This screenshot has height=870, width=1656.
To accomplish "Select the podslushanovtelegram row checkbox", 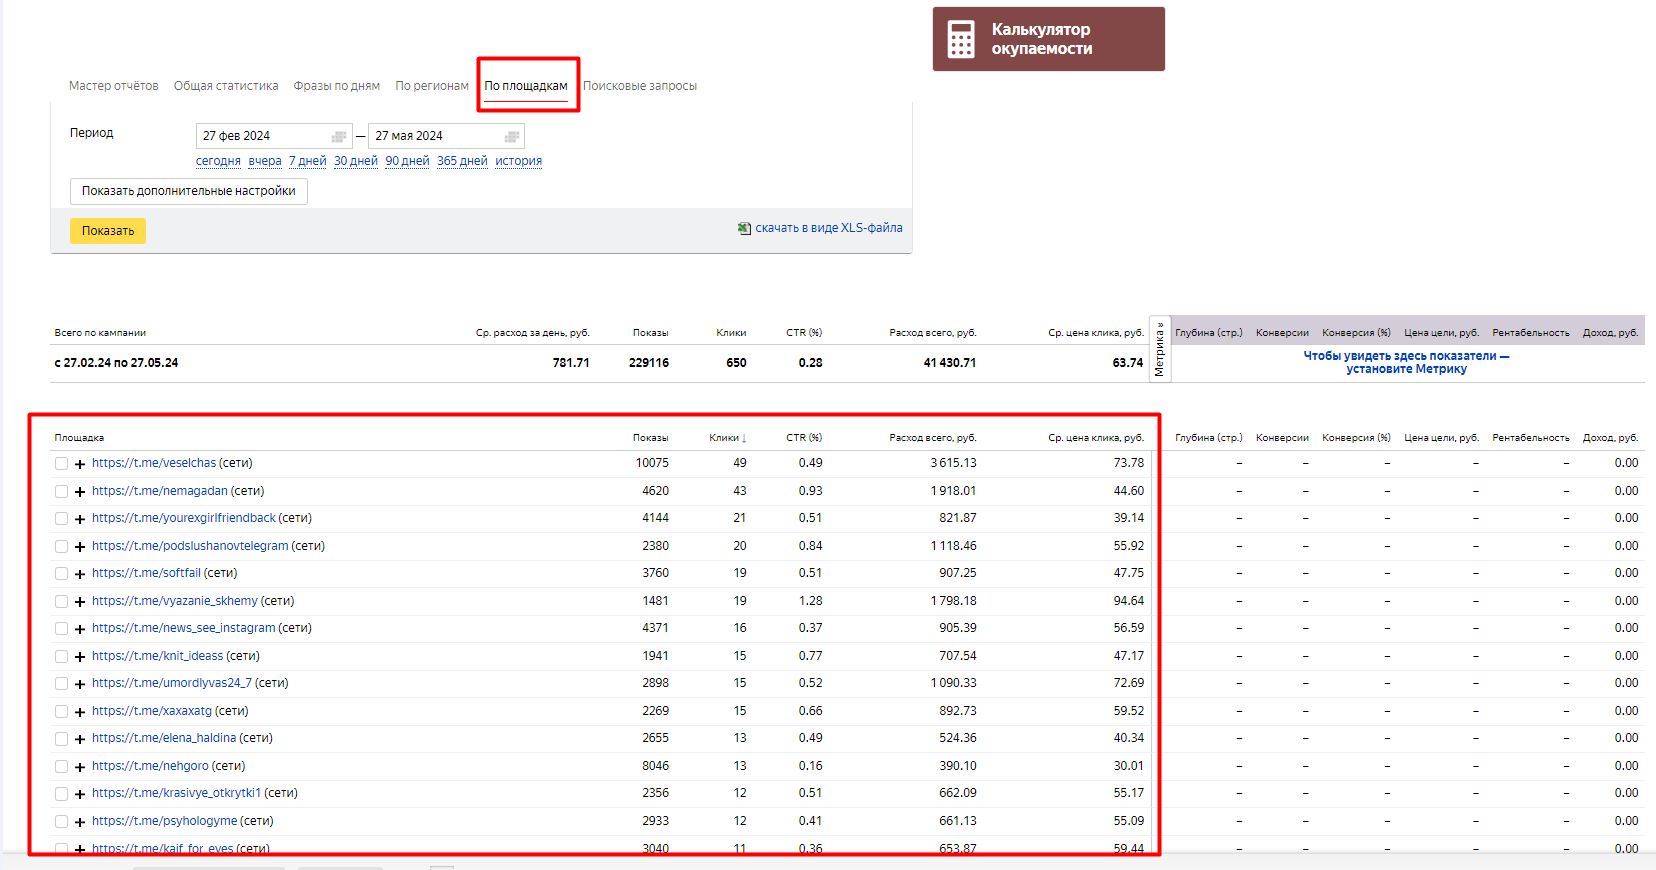I will (x=62, y=546).
